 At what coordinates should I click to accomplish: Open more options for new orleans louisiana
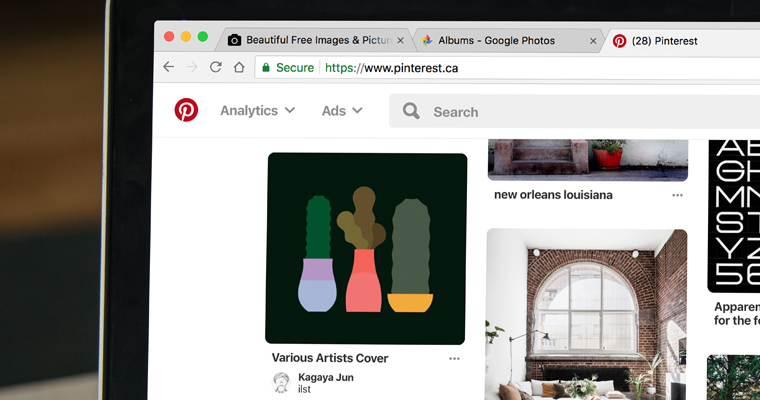(x=677, y=195)
